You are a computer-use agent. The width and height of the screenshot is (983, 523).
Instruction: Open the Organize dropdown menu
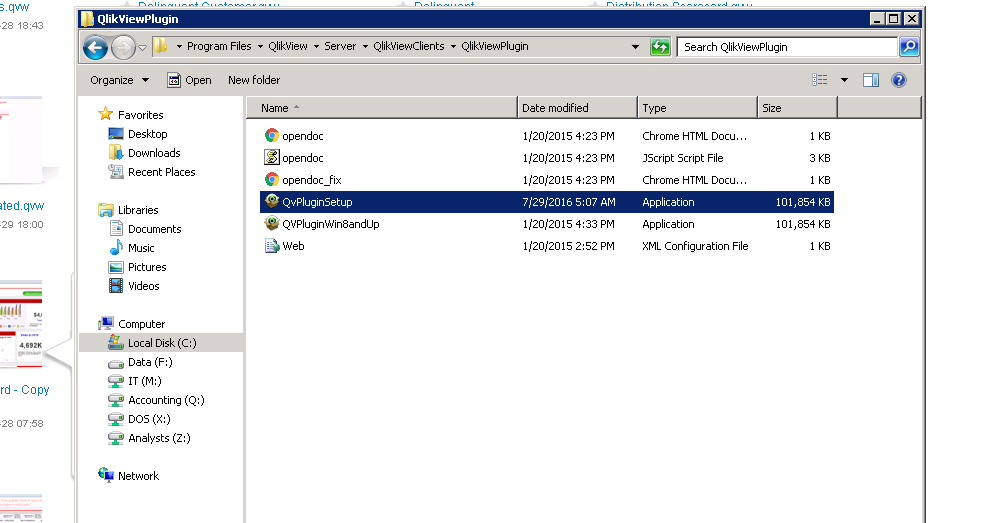coord(118,80)
